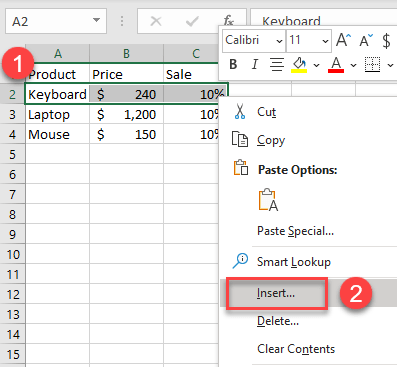
Task: Apply red font color
Action: 336,64
